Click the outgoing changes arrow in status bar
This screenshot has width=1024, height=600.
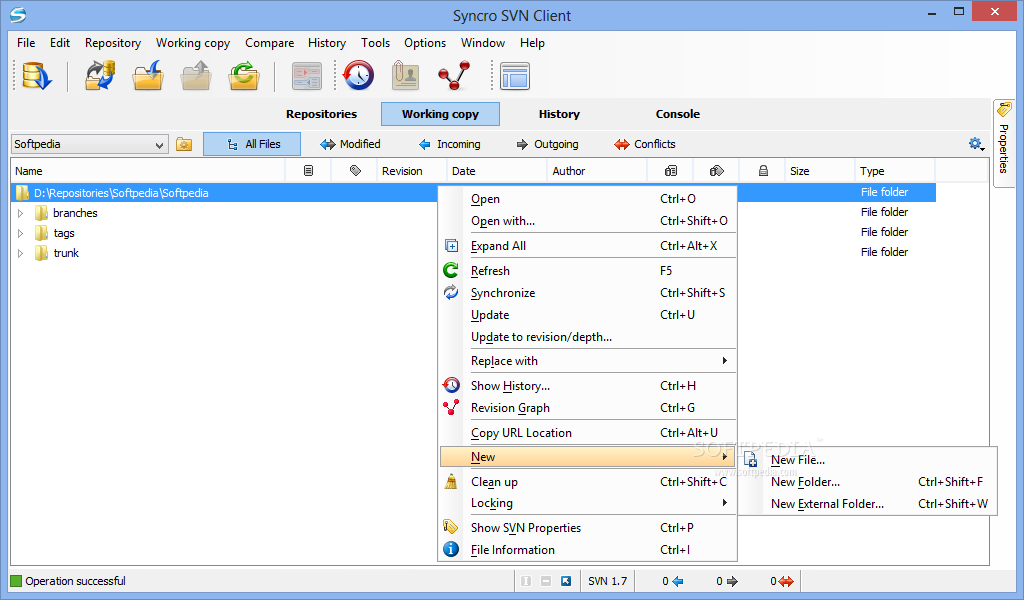click(732, 581)
